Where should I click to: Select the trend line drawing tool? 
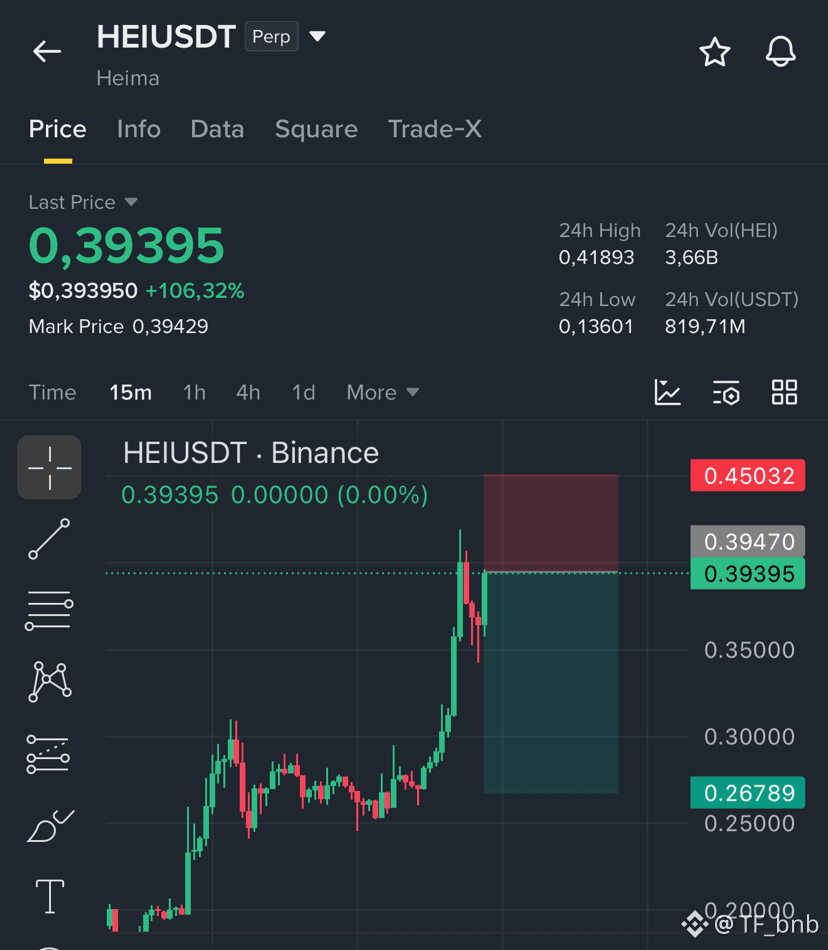coord(49,539)
